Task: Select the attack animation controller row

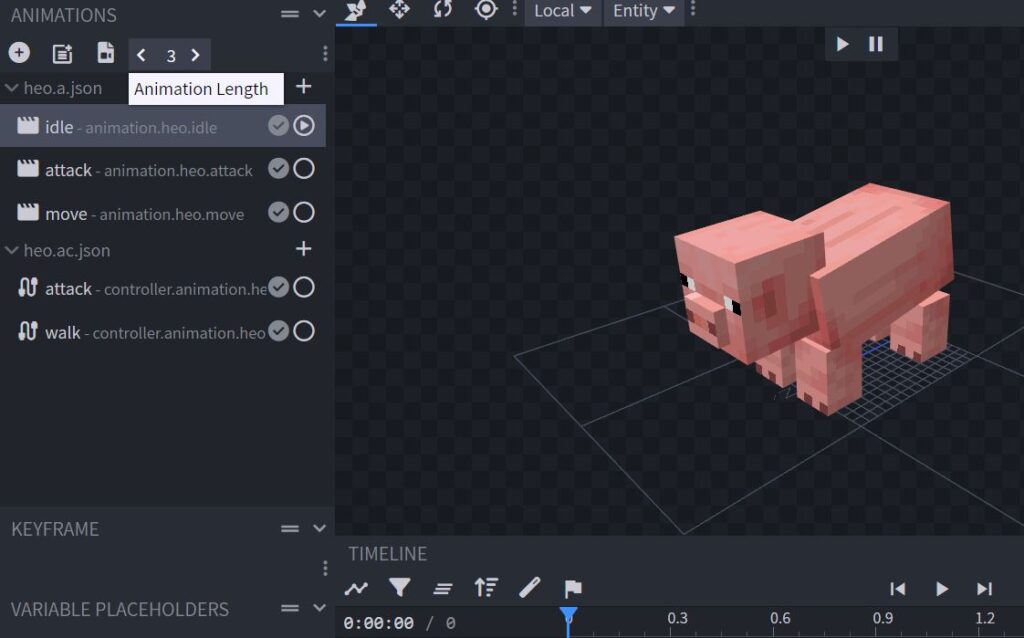Action: click(163, 288)
